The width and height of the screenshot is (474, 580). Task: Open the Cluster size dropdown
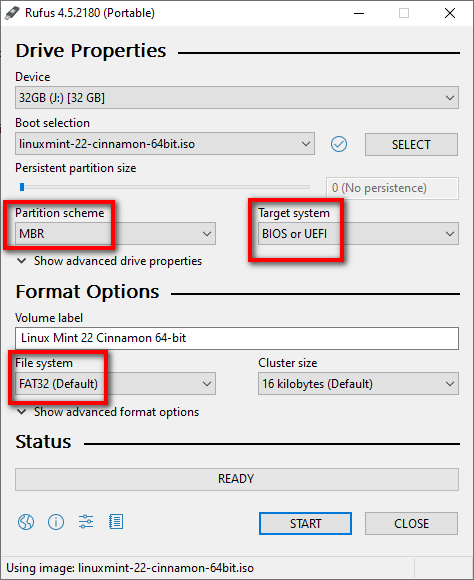point(358,384)
